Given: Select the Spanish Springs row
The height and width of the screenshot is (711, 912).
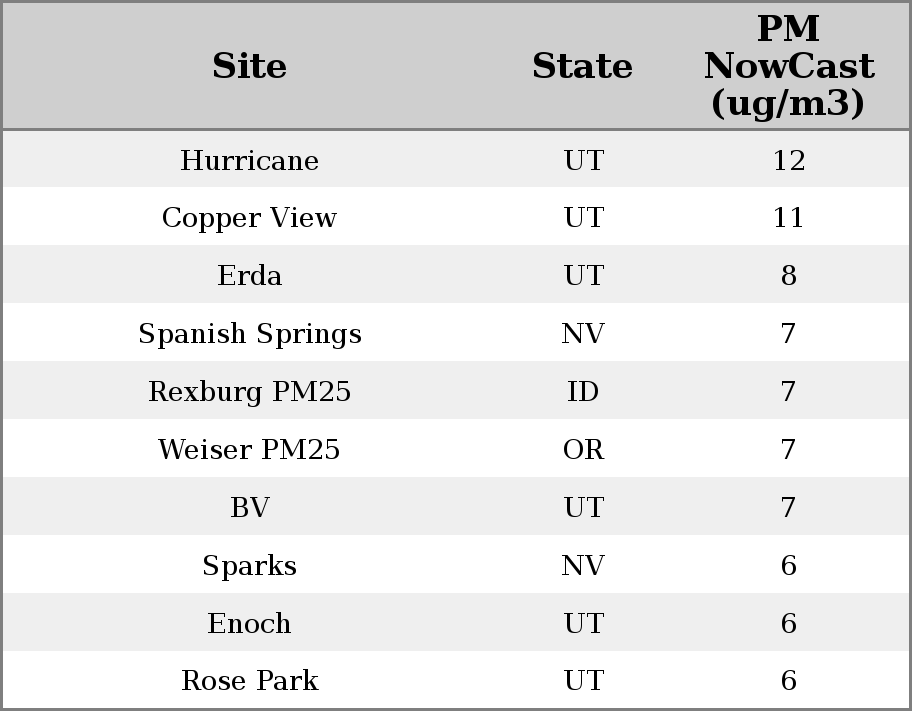Looking at the screenshot, I should tap(250, 334).
